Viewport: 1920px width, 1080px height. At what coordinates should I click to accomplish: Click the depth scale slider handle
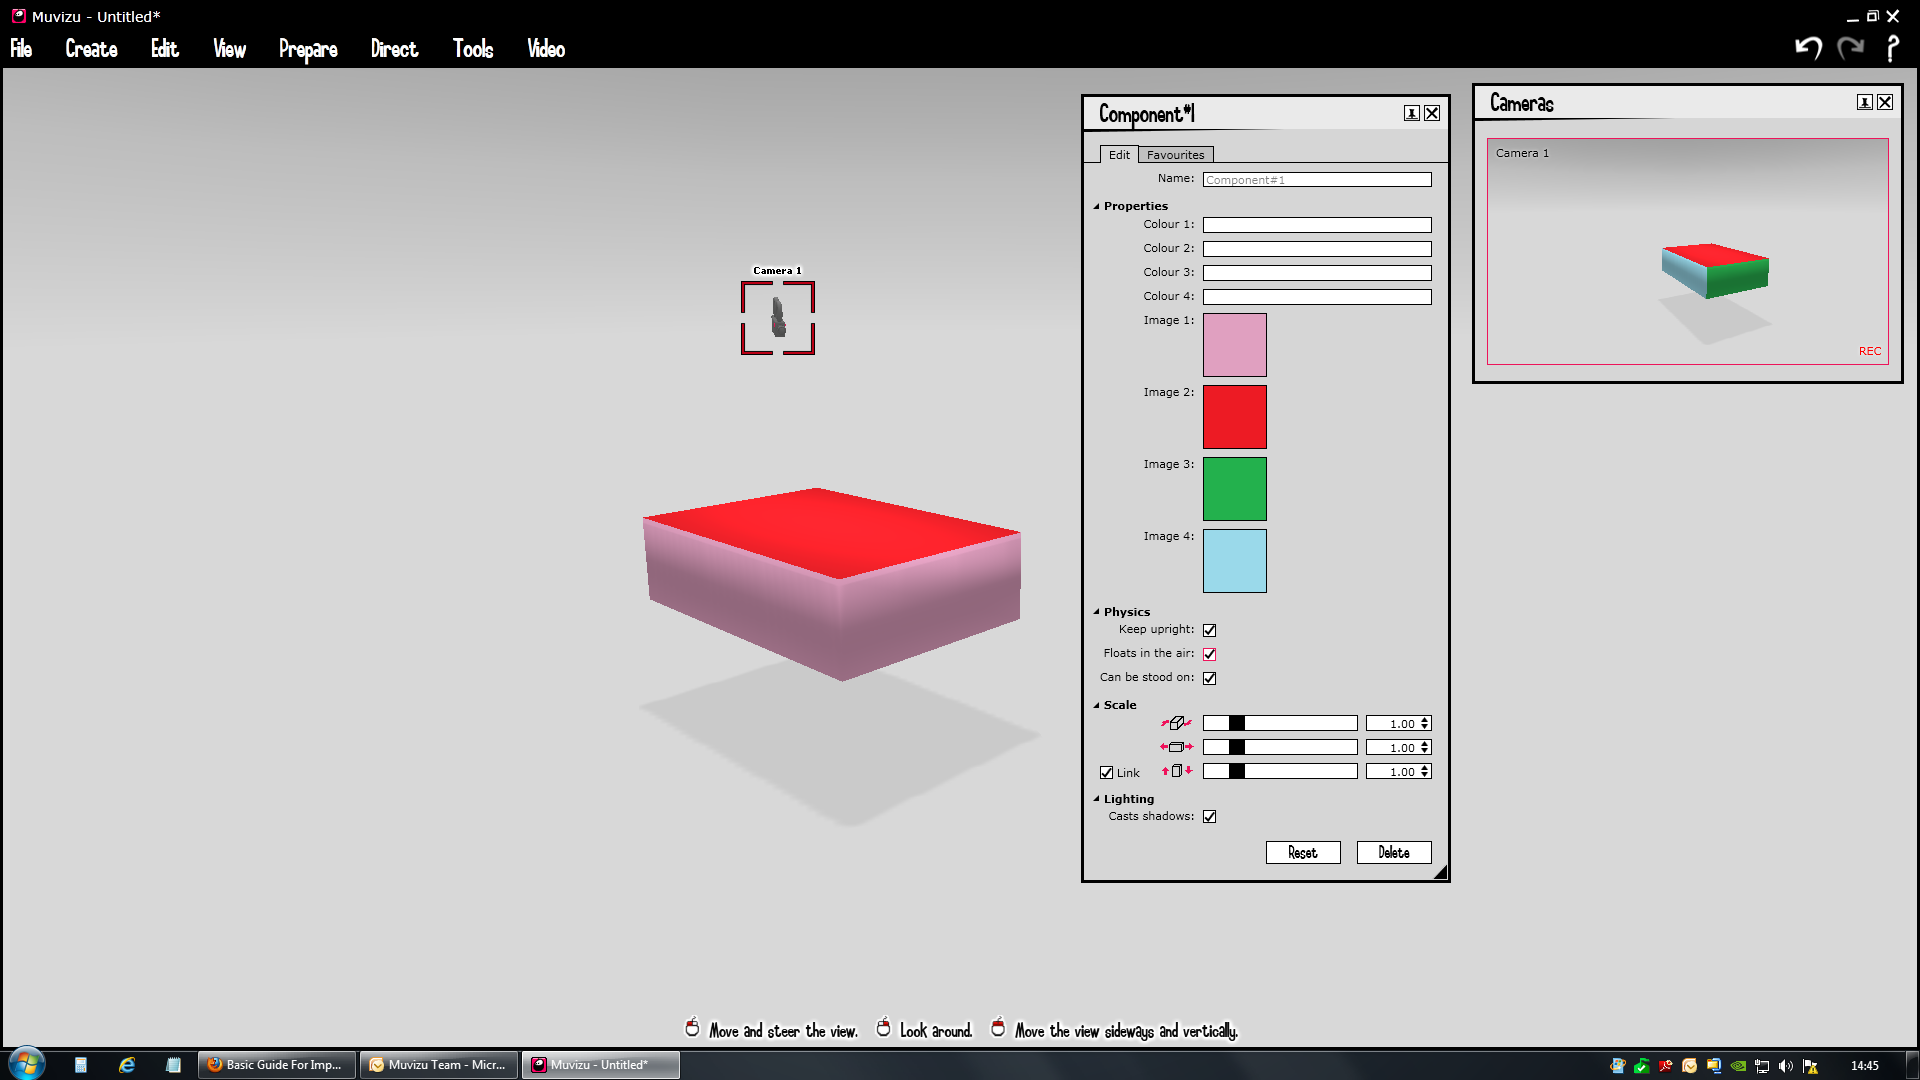(x=1237, y=723)
